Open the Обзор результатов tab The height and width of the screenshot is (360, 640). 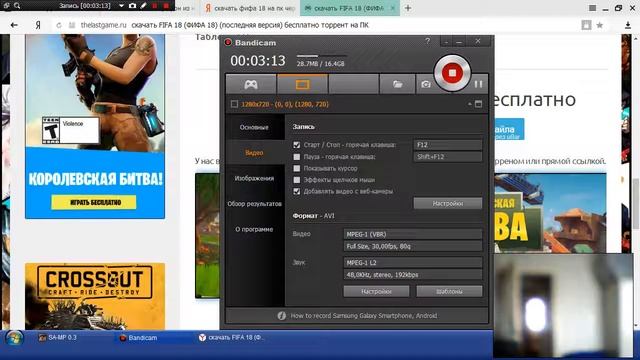pos(254,204)
